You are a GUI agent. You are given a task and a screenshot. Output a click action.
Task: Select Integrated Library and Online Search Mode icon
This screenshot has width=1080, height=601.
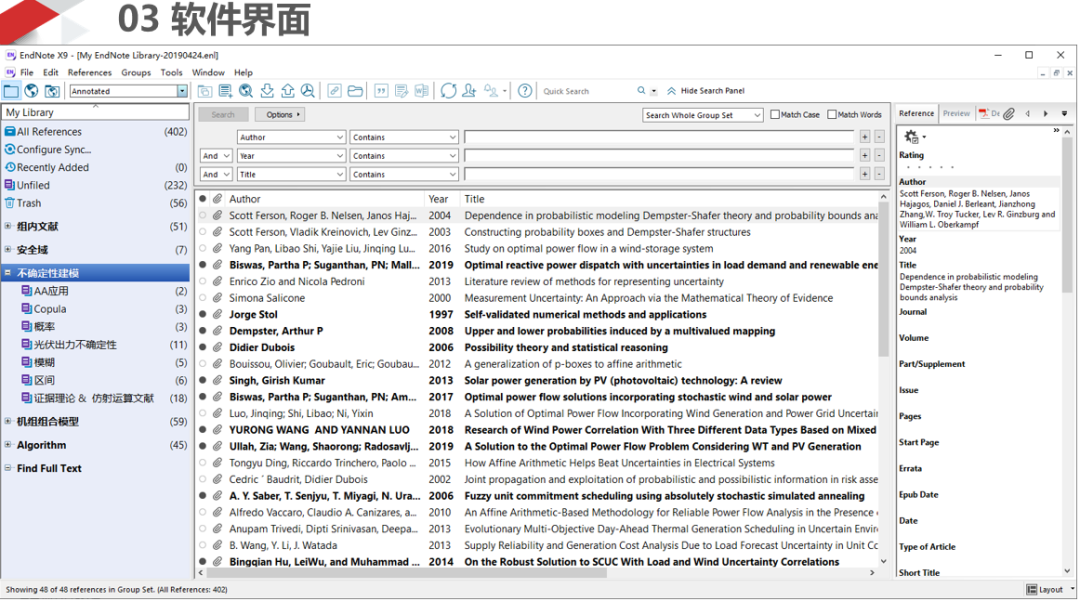tap(52, 91)
